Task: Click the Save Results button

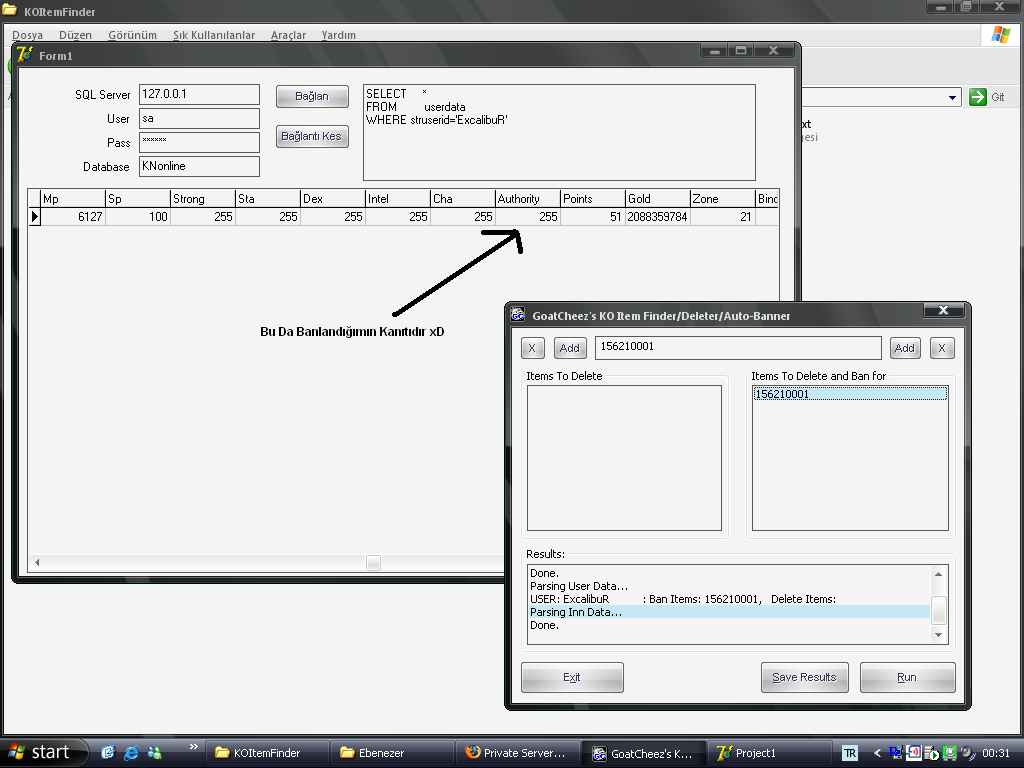Action: coord(805,677)
